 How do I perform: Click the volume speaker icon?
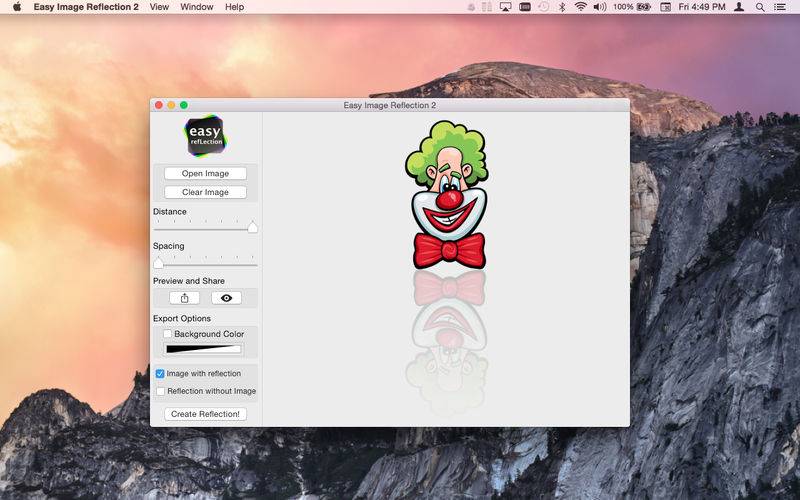[x=599, y=7]
